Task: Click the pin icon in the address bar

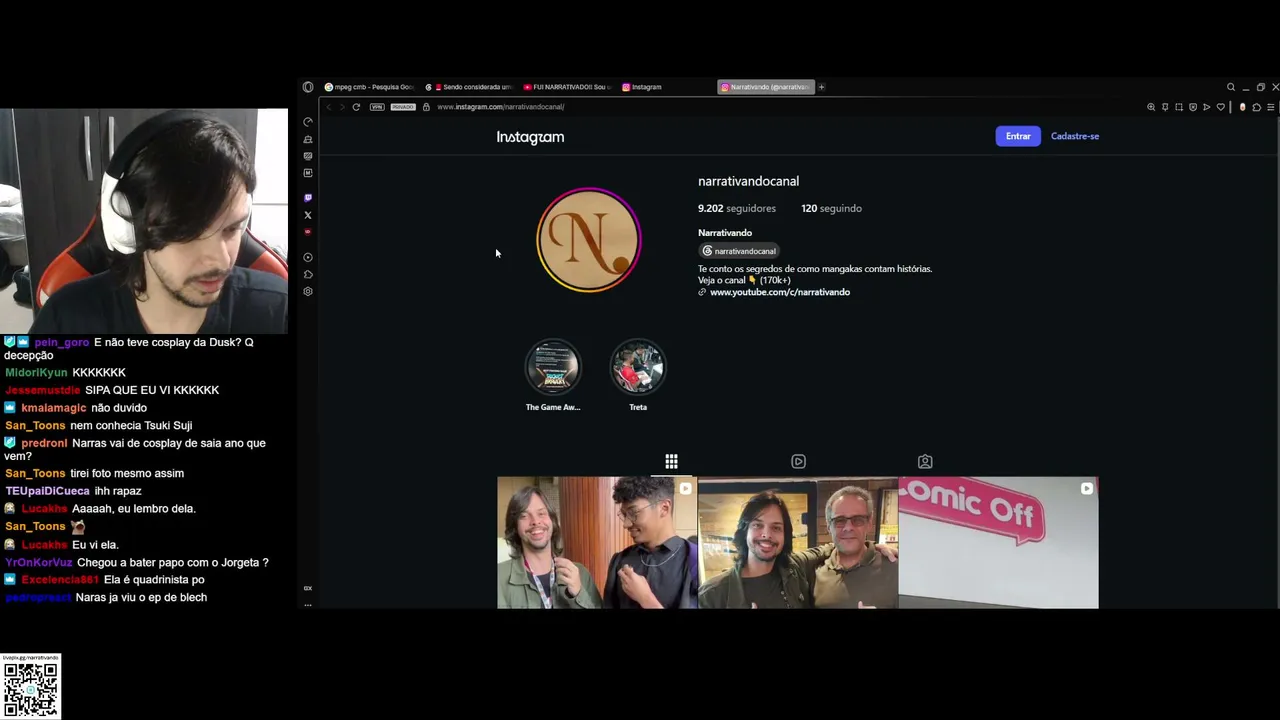Action: (1165, 107)
